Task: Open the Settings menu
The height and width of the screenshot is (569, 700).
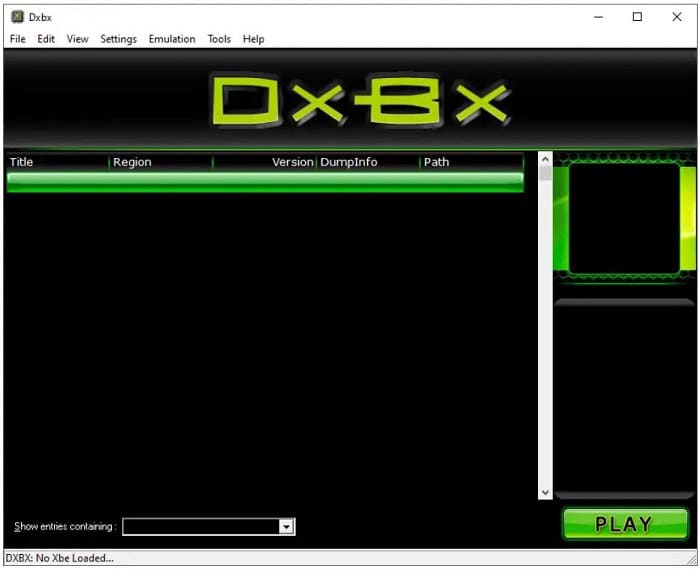Action: [118, 39]
